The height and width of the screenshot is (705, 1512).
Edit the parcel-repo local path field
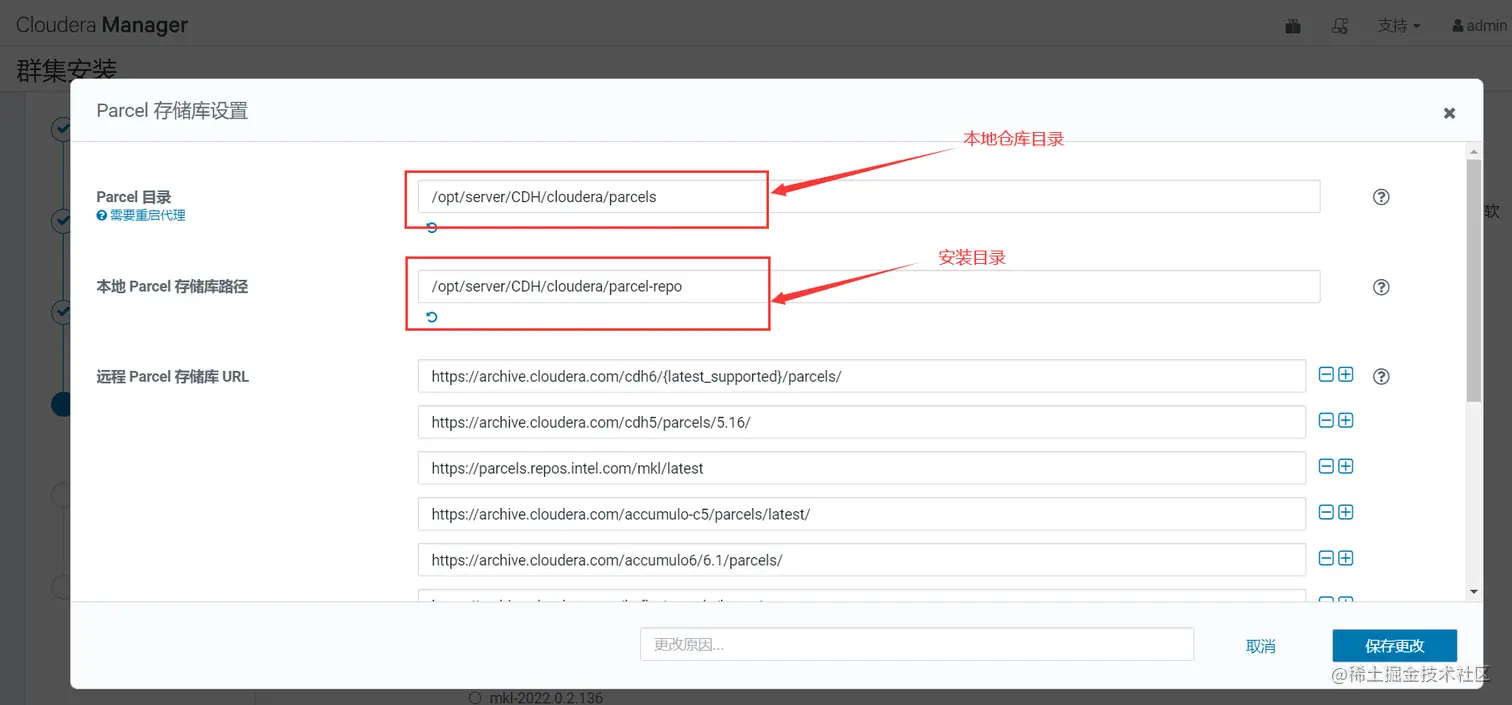[x=869, y=286]
